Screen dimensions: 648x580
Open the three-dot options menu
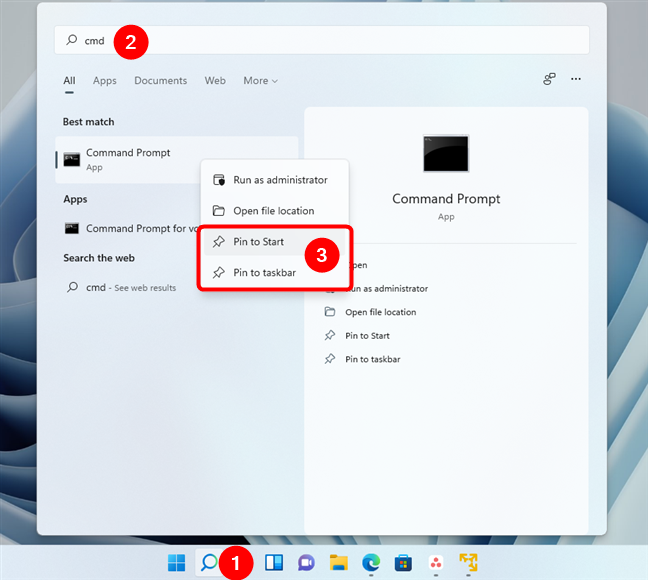576,79
